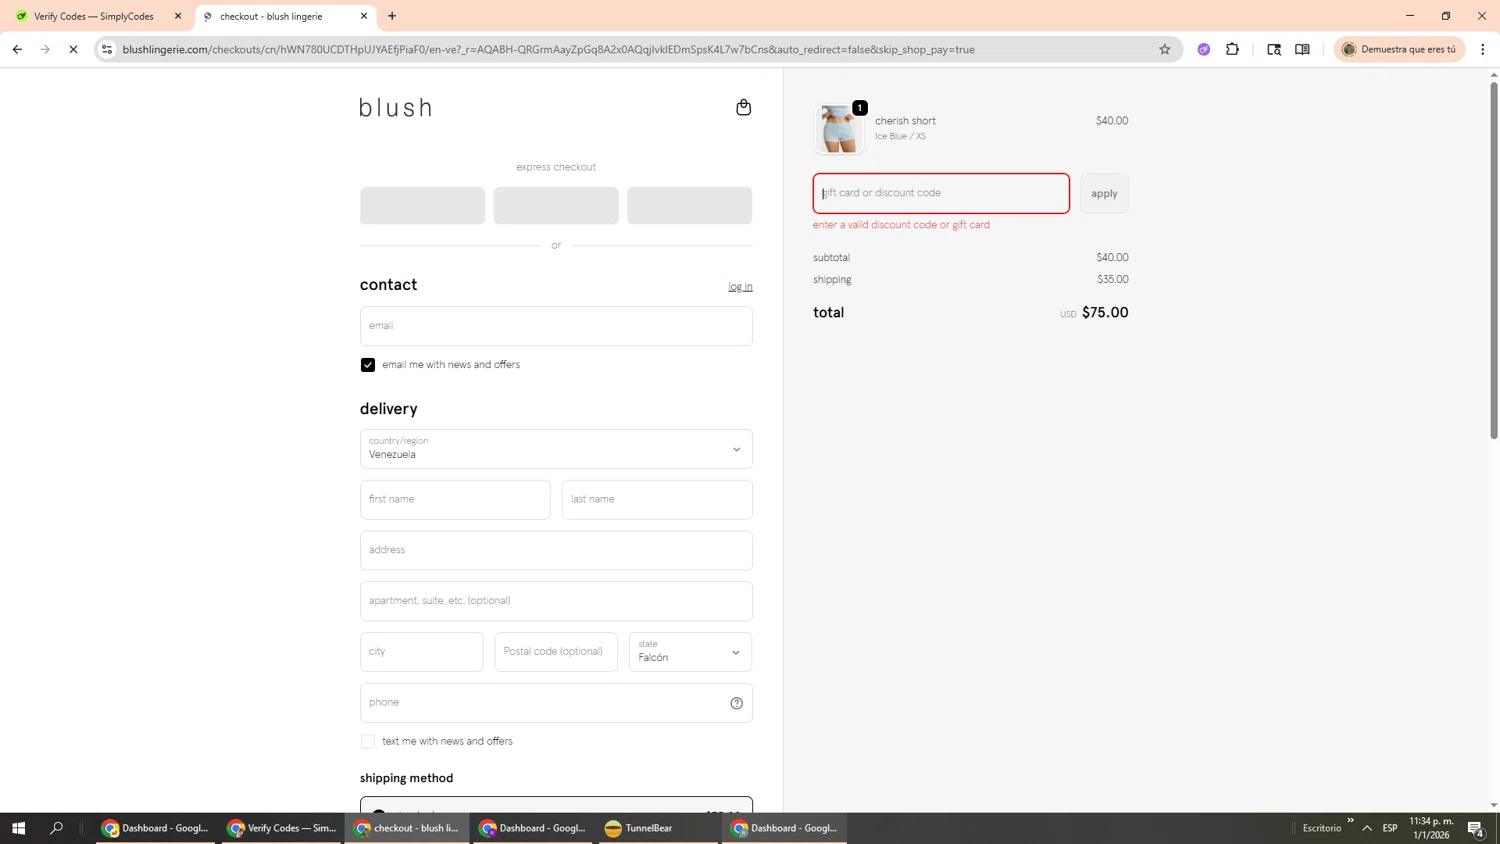
Task: Open the TunnelBear taskbar app
Action: 658,828
